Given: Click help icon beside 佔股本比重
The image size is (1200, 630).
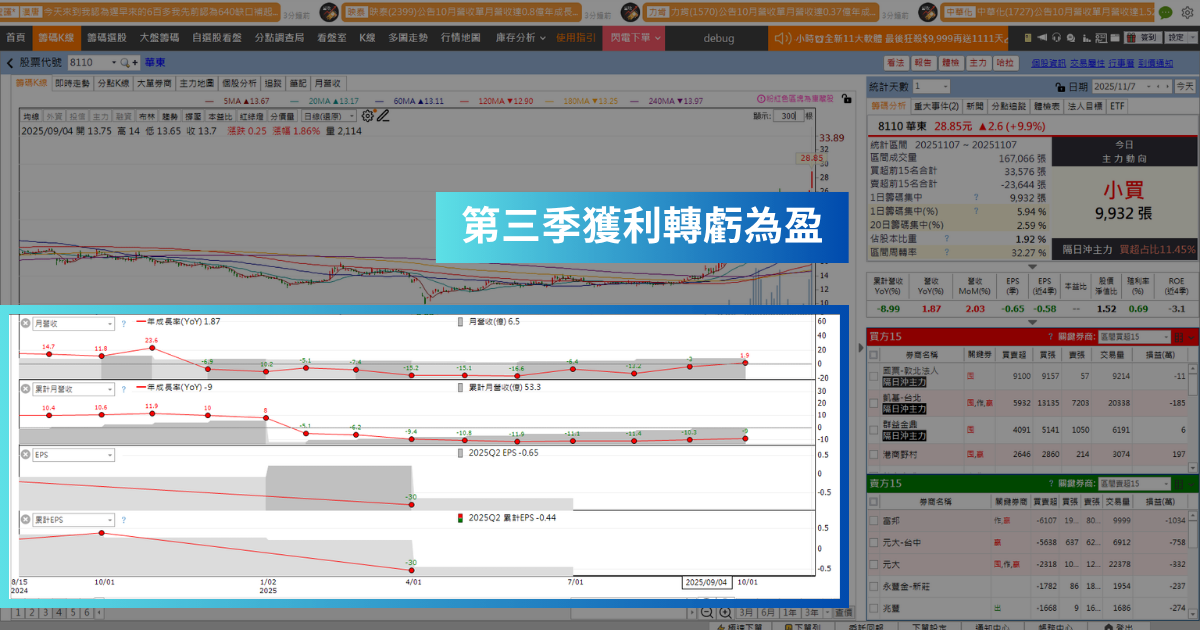Looking at the screenshot, I should 945,239.
